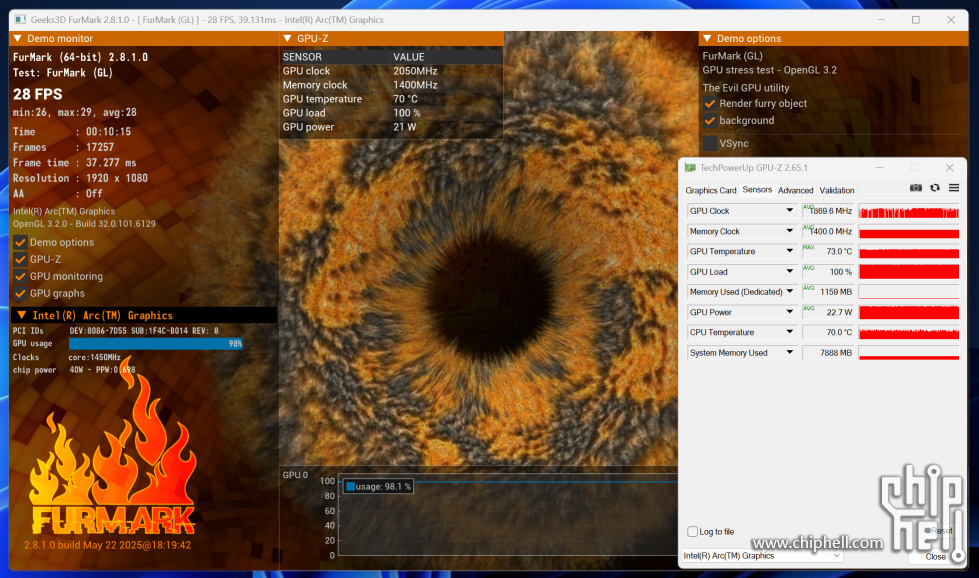Disable Render furry object

[x=710, y=104]
